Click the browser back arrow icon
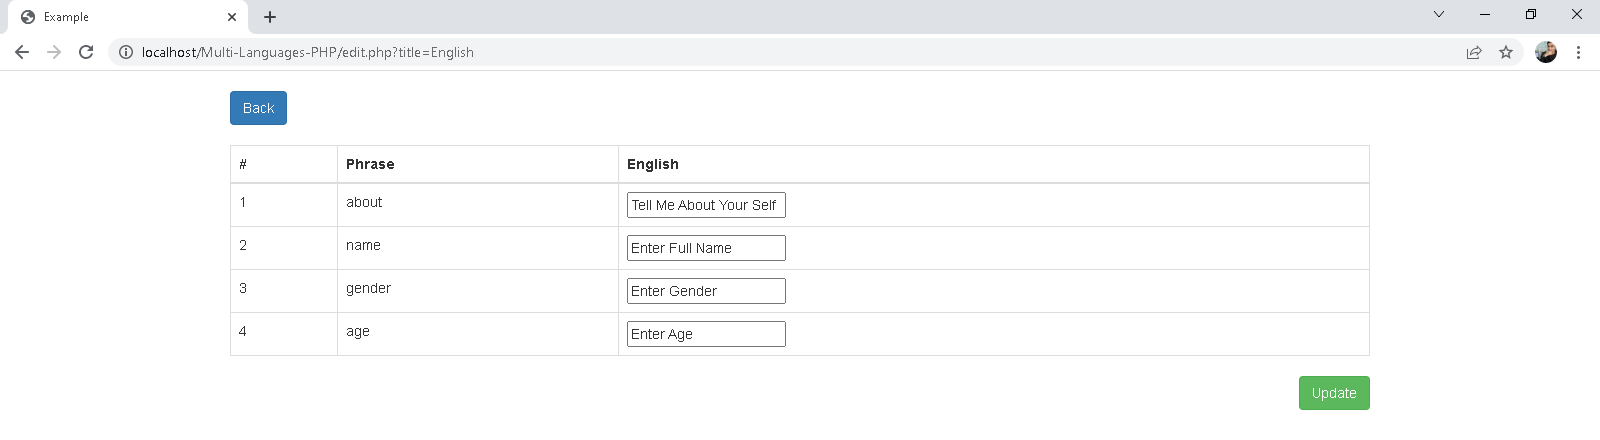The height and width of the screenshot is (440, 1600). click(22, 52)
